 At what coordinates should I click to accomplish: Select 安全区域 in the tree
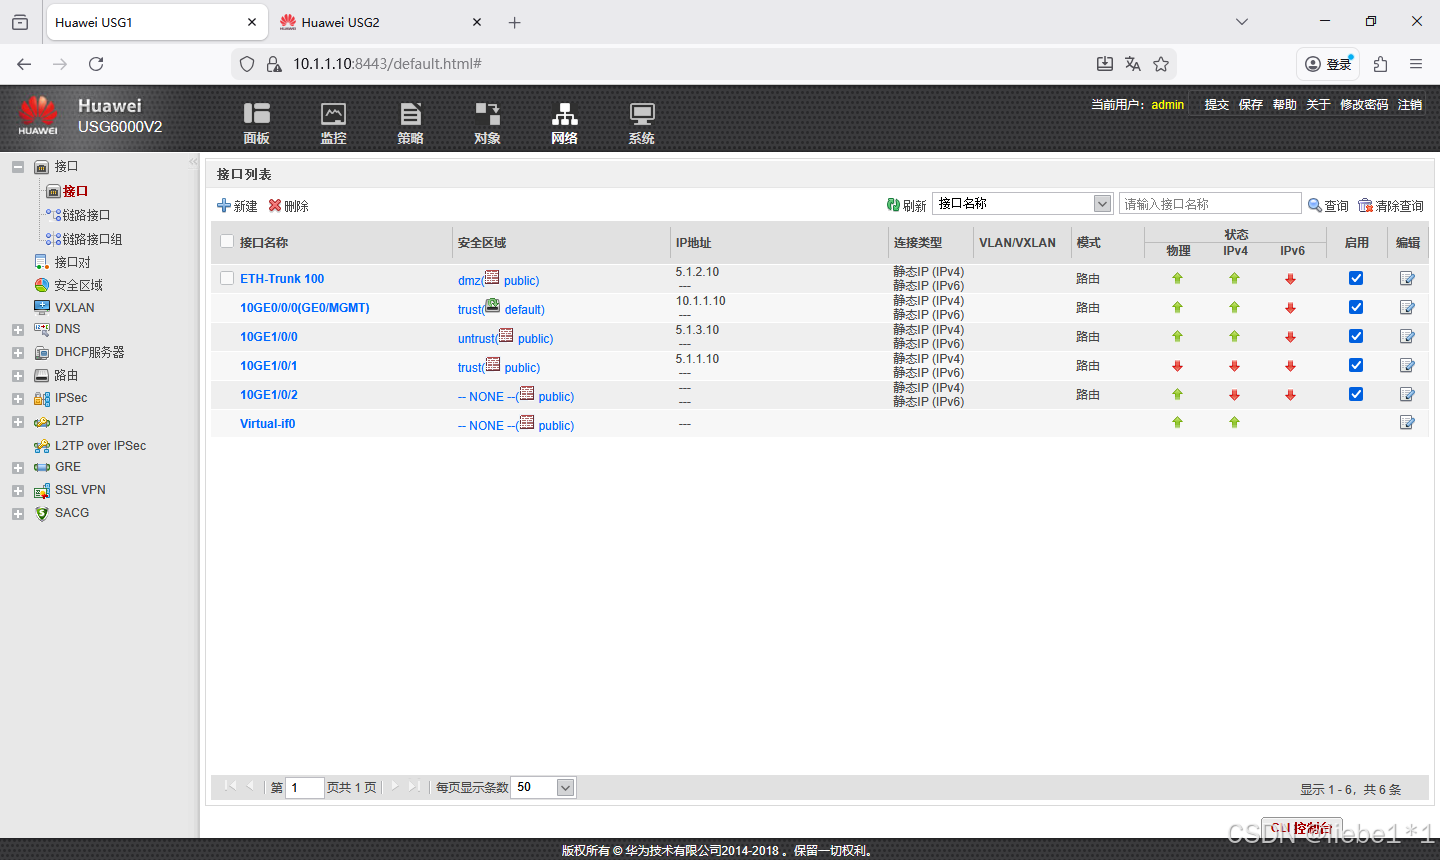pyautogui.click(x=78, y=285)
